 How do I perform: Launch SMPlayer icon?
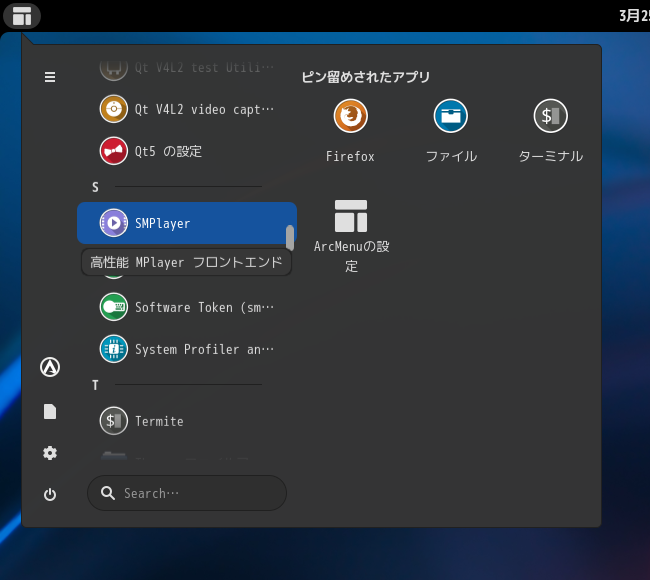point(114,223)
